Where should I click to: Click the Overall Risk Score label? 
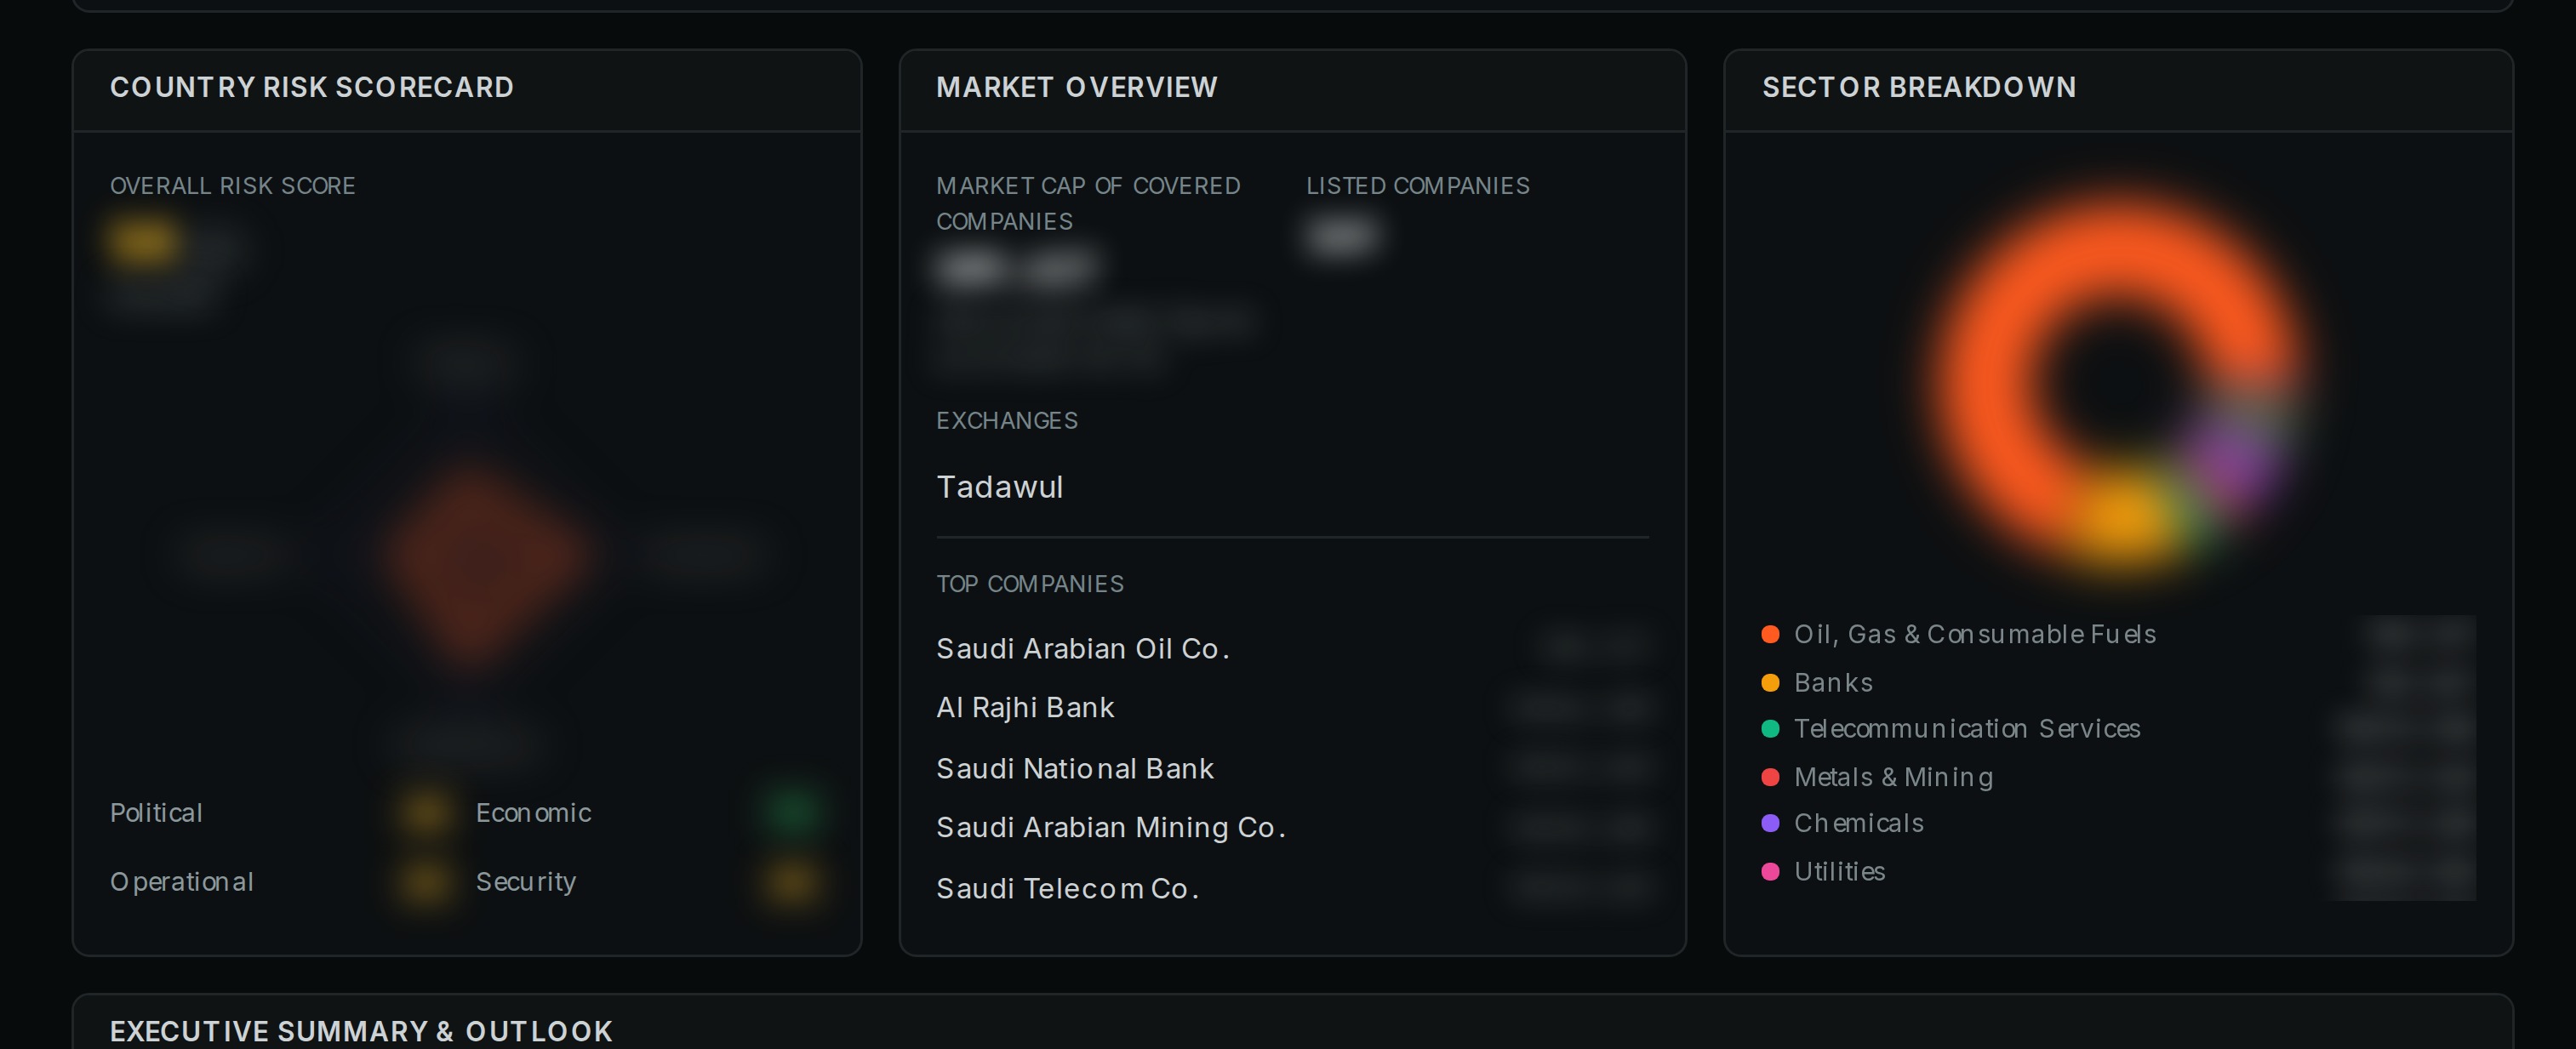tap(233, 186)
